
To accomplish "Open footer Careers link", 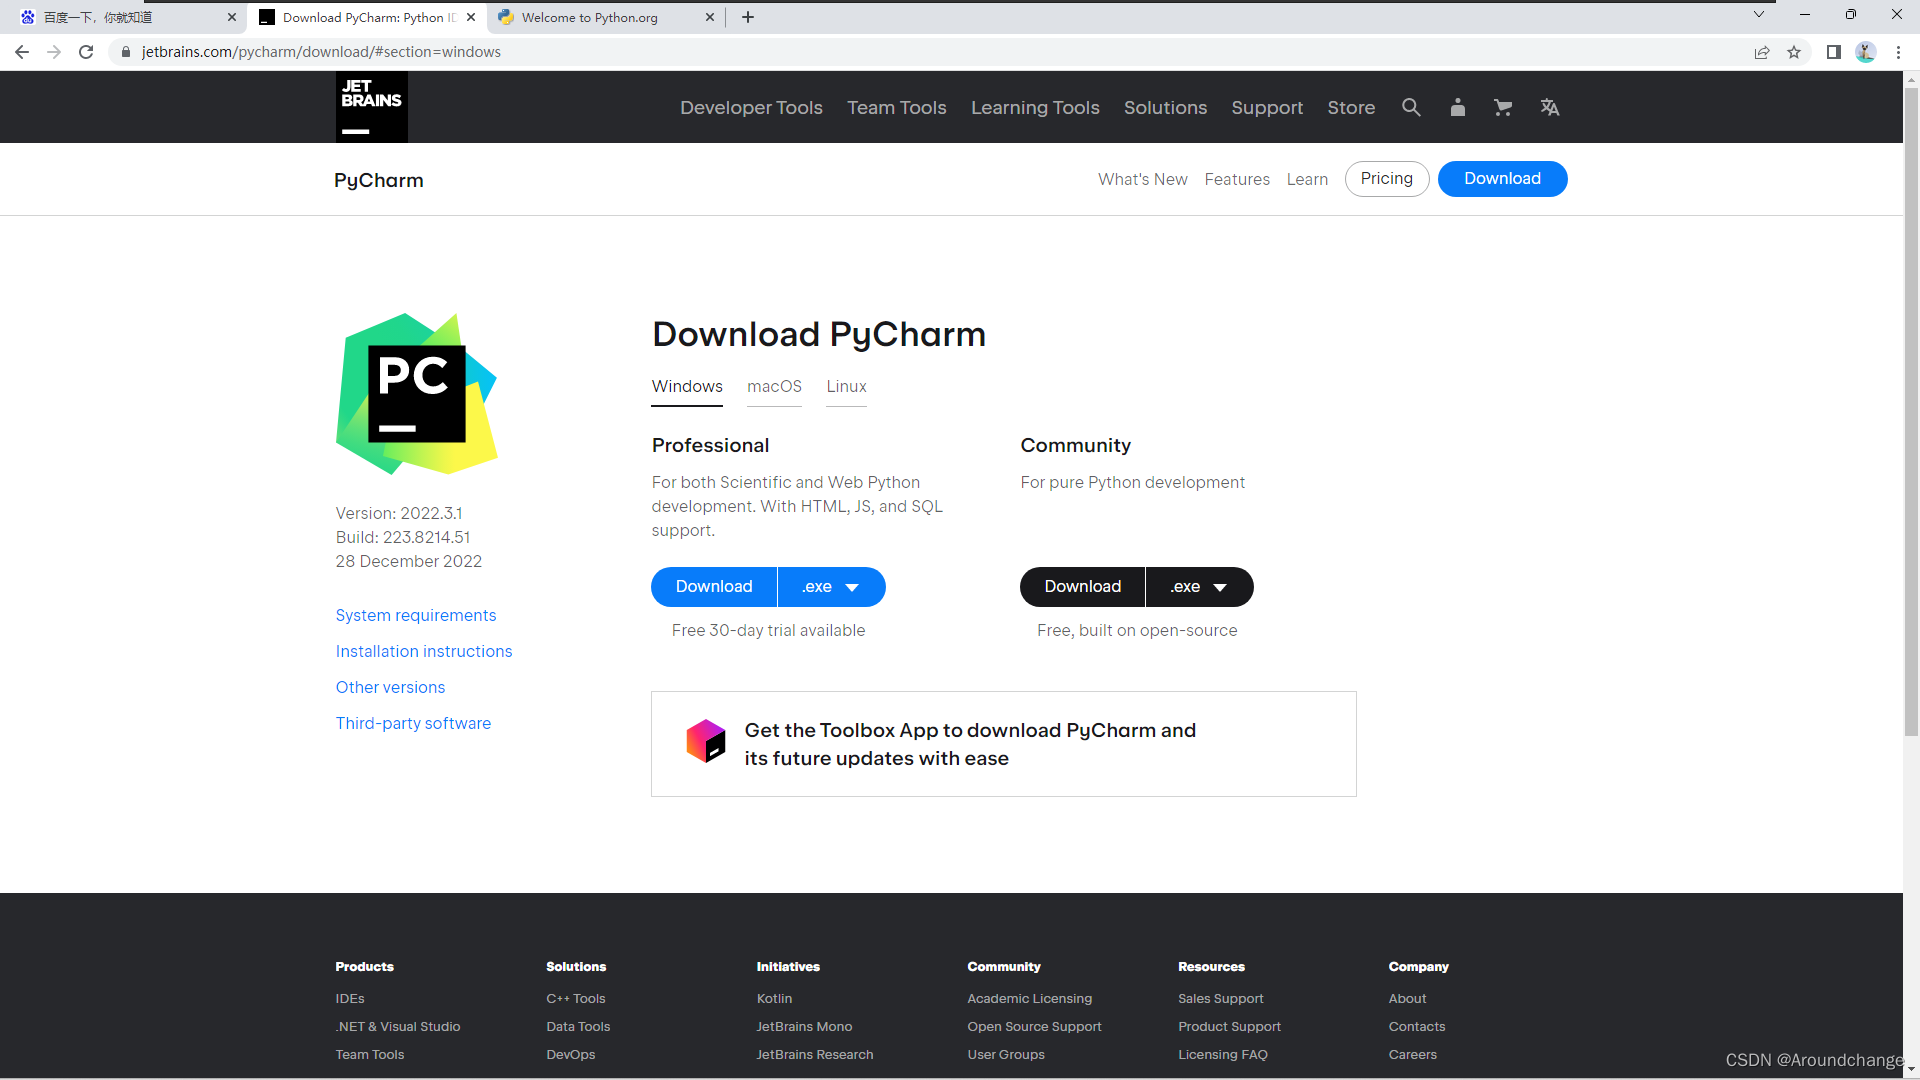I will click(1413, 1055).
